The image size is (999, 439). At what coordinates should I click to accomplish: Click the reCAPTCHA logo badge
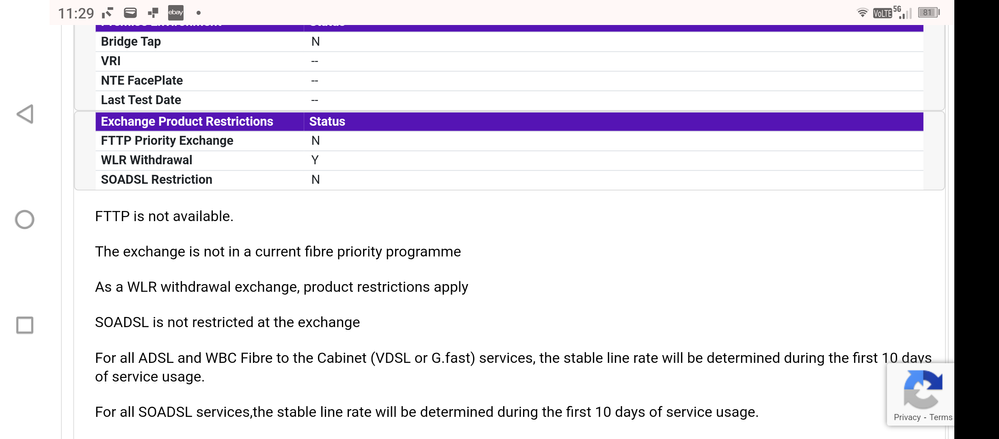pos(922,389)
